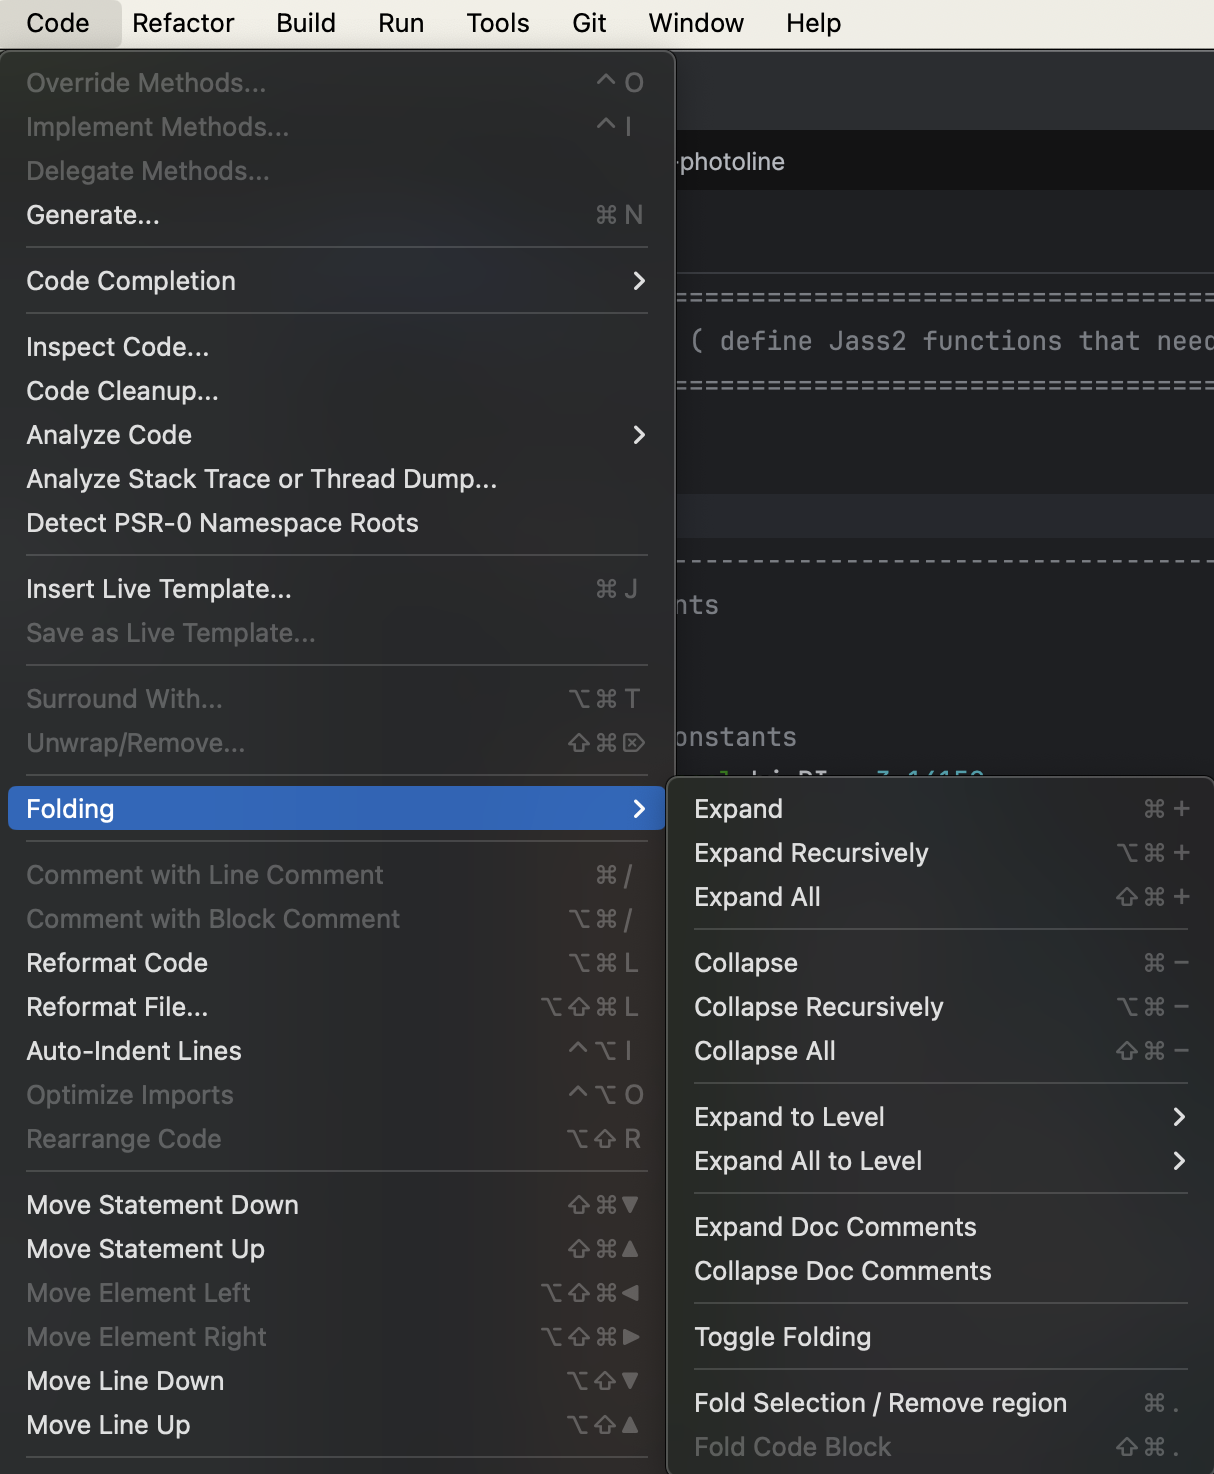Screen dimensions: 1214x1474
Task: Click Expand Recursively
Action: (x=811, y=853)
